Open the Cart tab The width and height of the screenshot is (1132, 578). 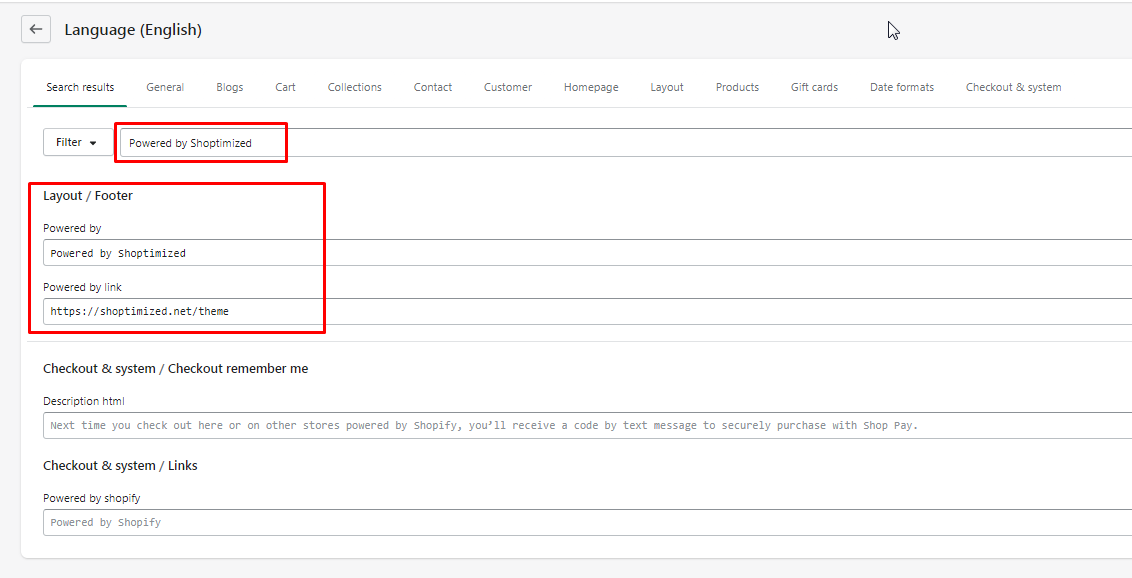click(285, 87)
